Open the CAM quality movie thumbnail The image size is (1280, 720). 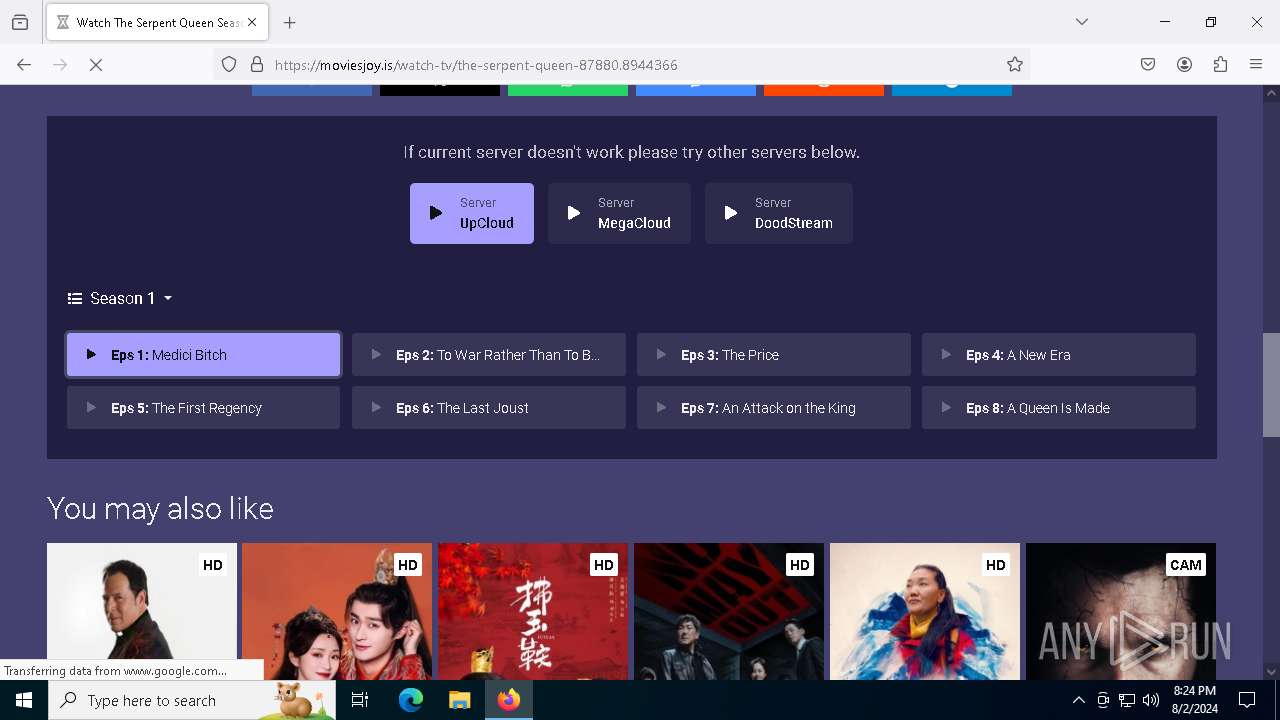1121,611
